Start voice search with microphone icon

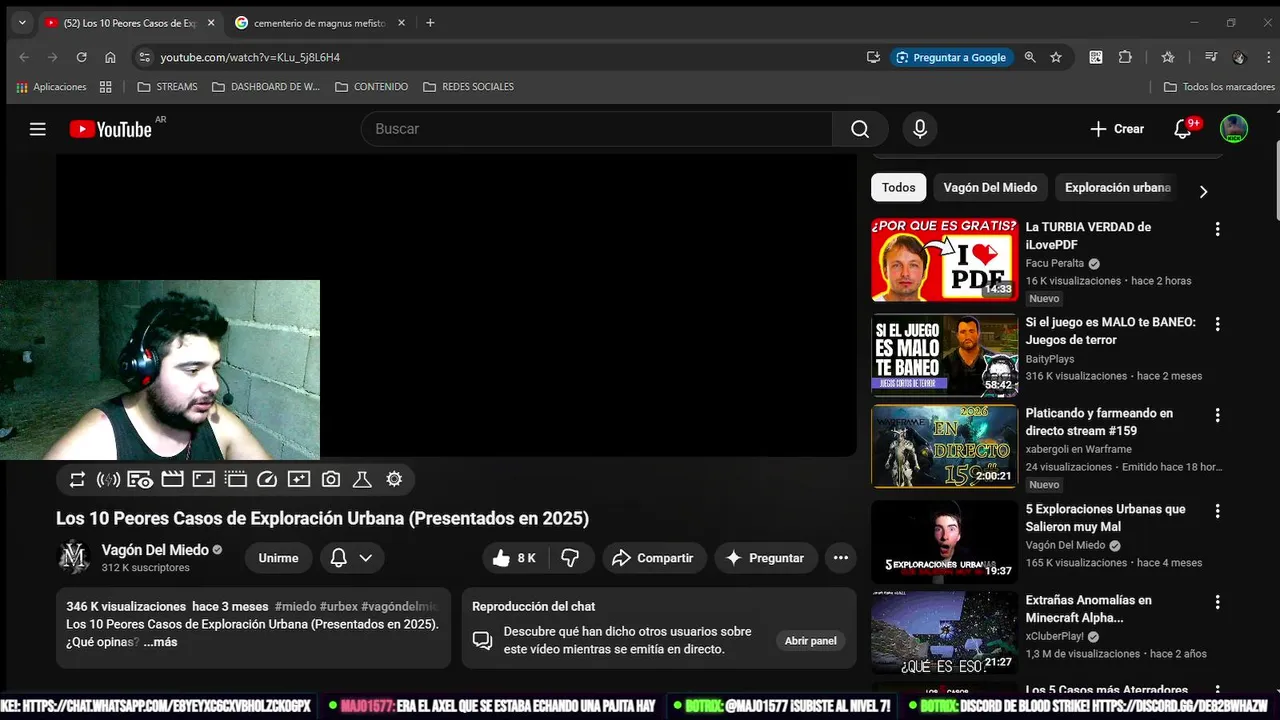[x=920, y=129]
